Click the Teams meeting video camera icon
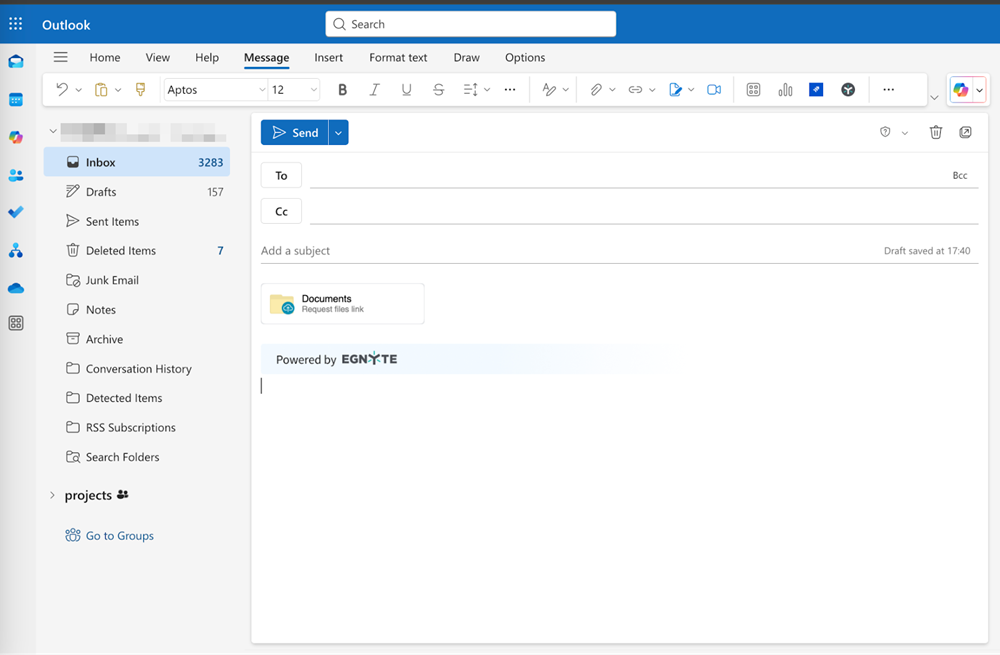 tap(714, 90)
